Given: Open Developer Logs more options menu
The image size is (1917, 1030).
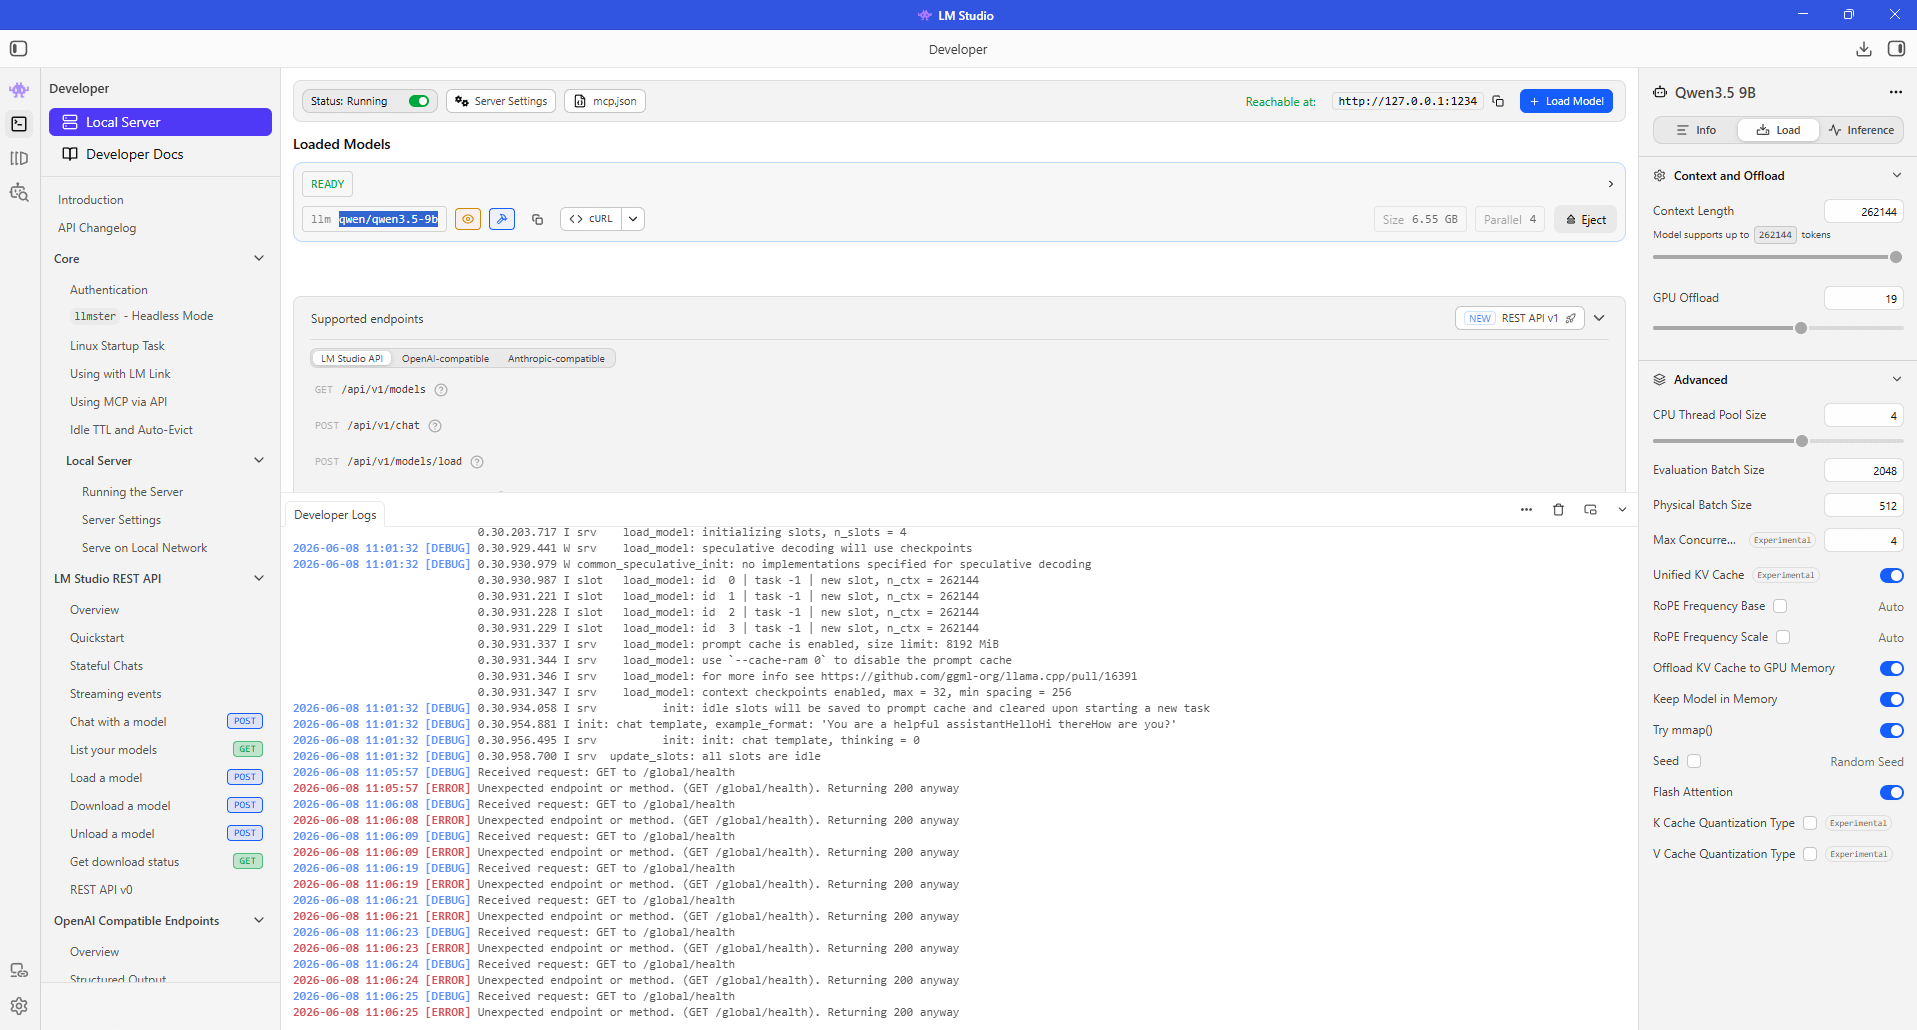Looking at the screenshot, I should pos(1526,510).
